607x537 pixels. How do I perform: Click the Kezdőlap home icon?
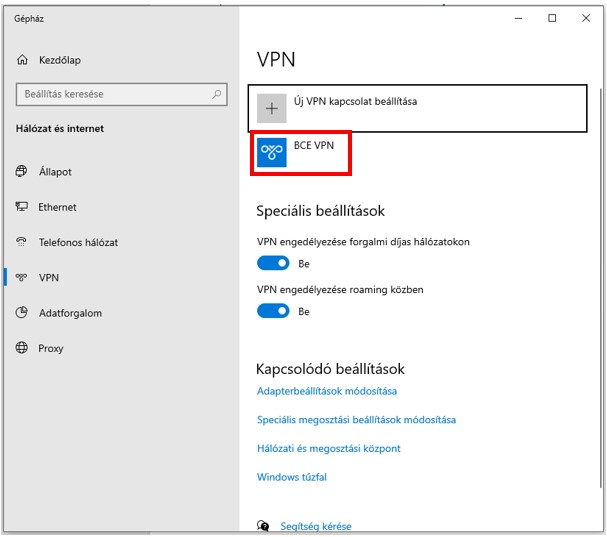click(22, 60)
